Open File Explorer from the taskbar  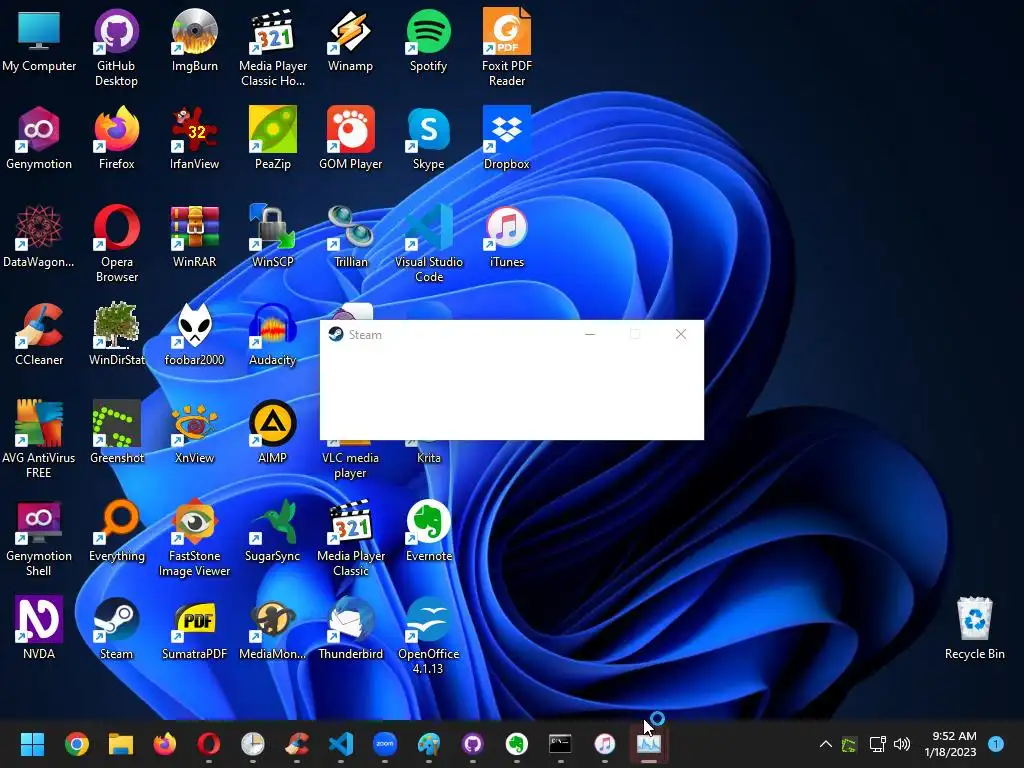tap(121, 744)
